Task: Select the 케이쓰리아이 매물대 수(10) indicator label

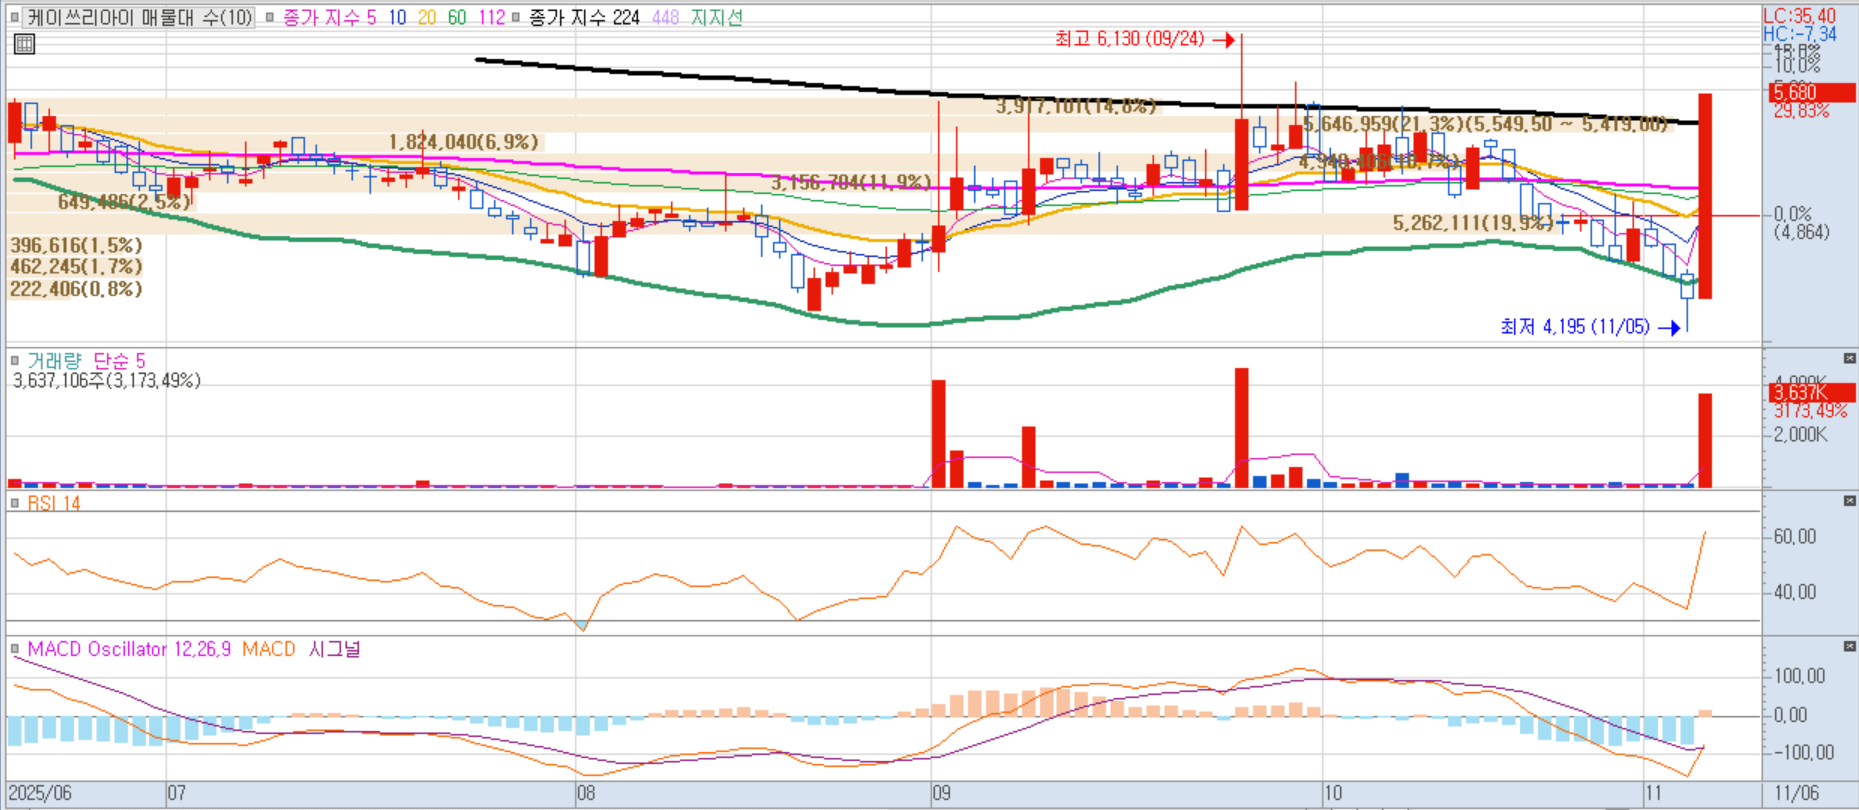Action: [x=140, y=17]
